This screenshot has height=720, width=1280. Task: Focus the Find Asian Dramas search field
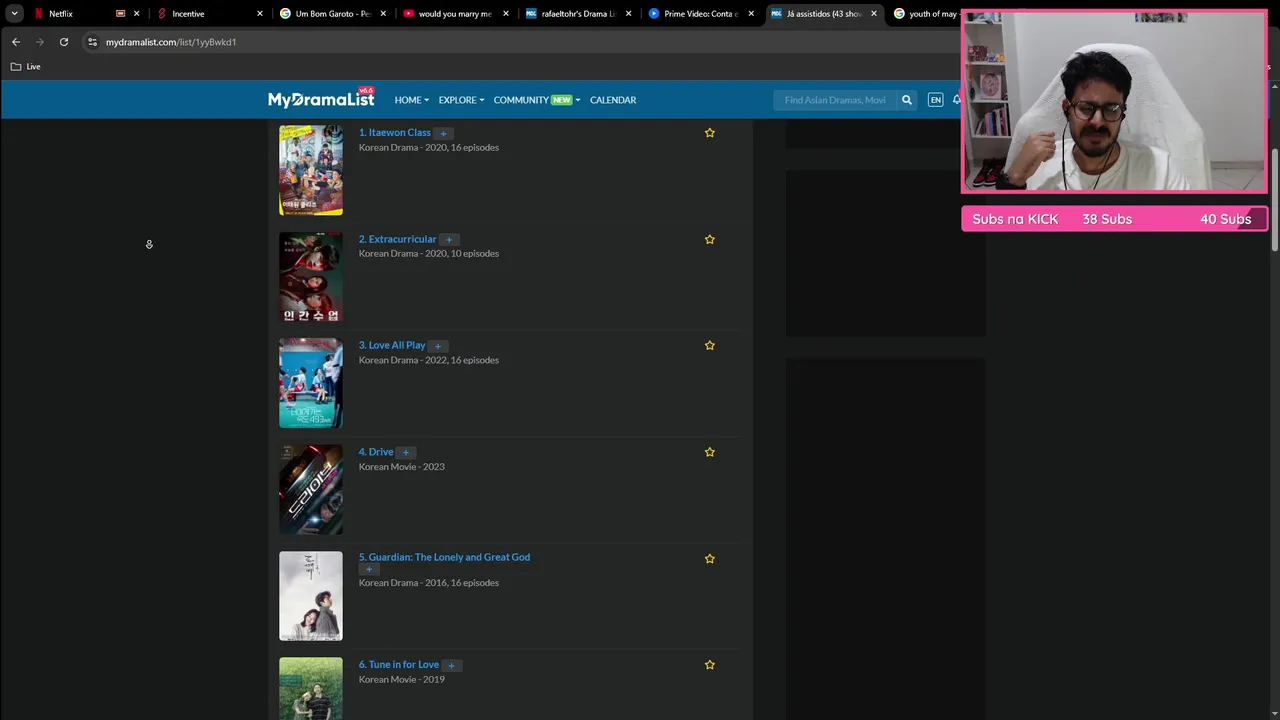point(835,100)
